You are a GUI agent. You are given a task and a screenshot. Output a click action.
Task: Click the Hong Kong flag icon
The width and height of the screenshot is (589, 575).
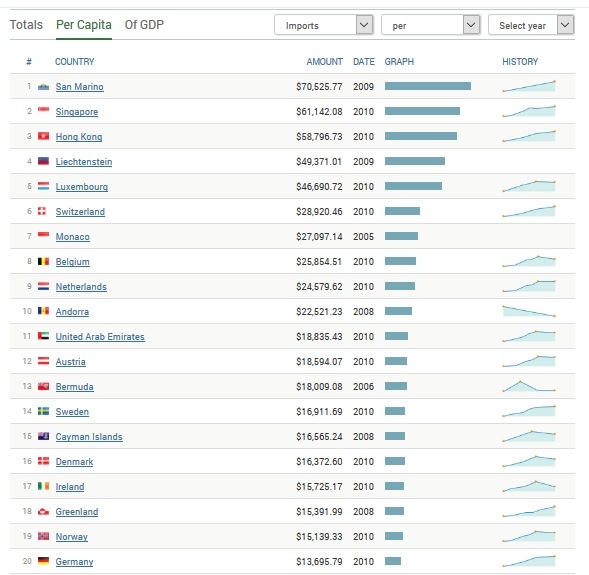click(x=44, y=136)
